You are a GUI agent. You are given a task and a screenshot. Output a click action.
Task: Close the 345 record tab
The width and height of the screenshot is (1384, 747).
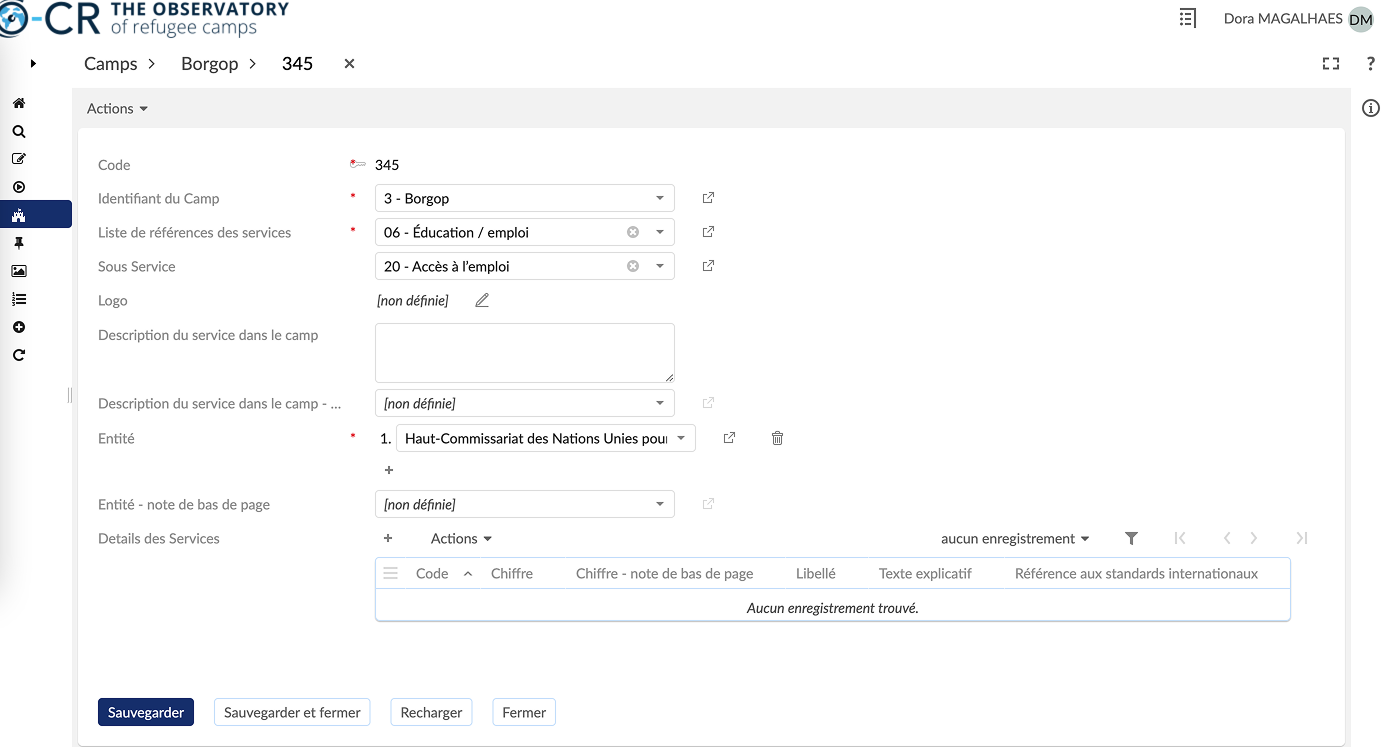click(x=349, y=64)
